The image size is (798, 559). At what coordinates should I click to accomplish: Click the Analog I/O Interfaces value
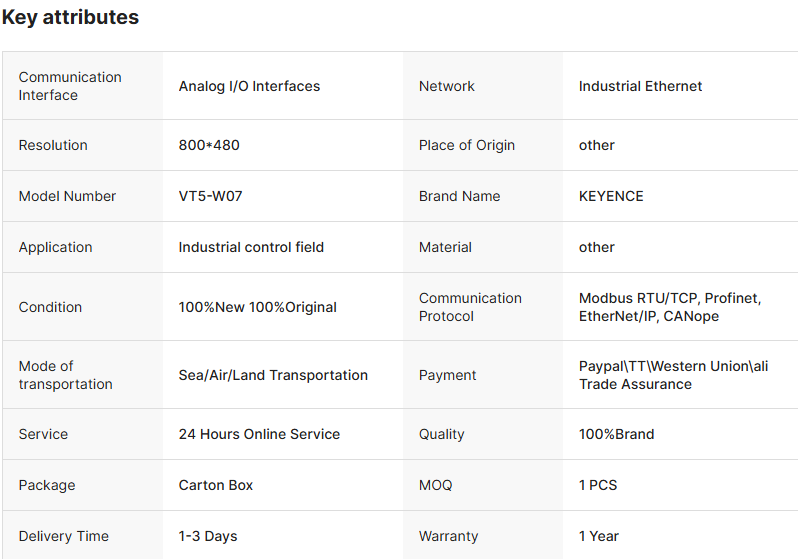[x=249, y=86]
